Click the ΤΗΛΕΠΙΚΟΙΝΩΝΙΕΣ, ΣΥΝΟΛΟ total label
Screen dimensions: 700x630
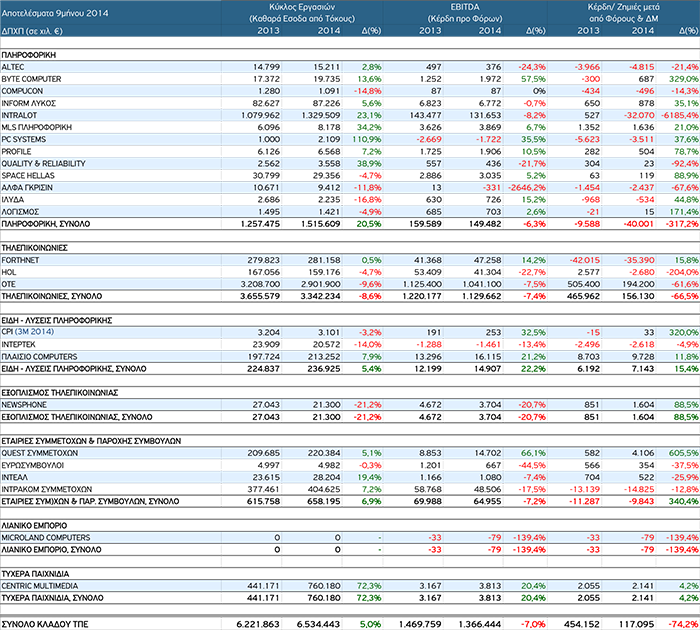52,296
